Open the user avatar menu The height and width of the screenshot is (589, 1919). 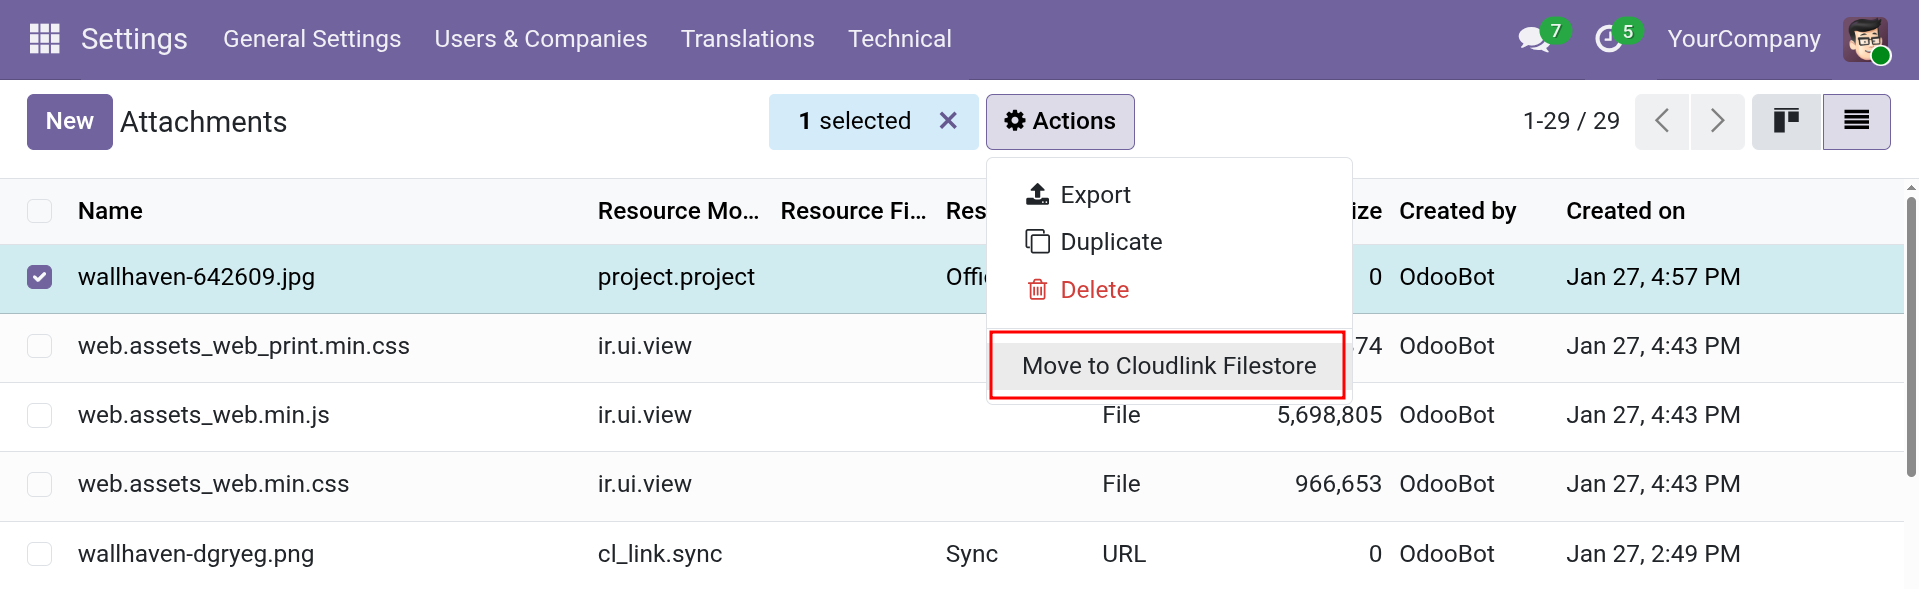[x=1866, y=40]
